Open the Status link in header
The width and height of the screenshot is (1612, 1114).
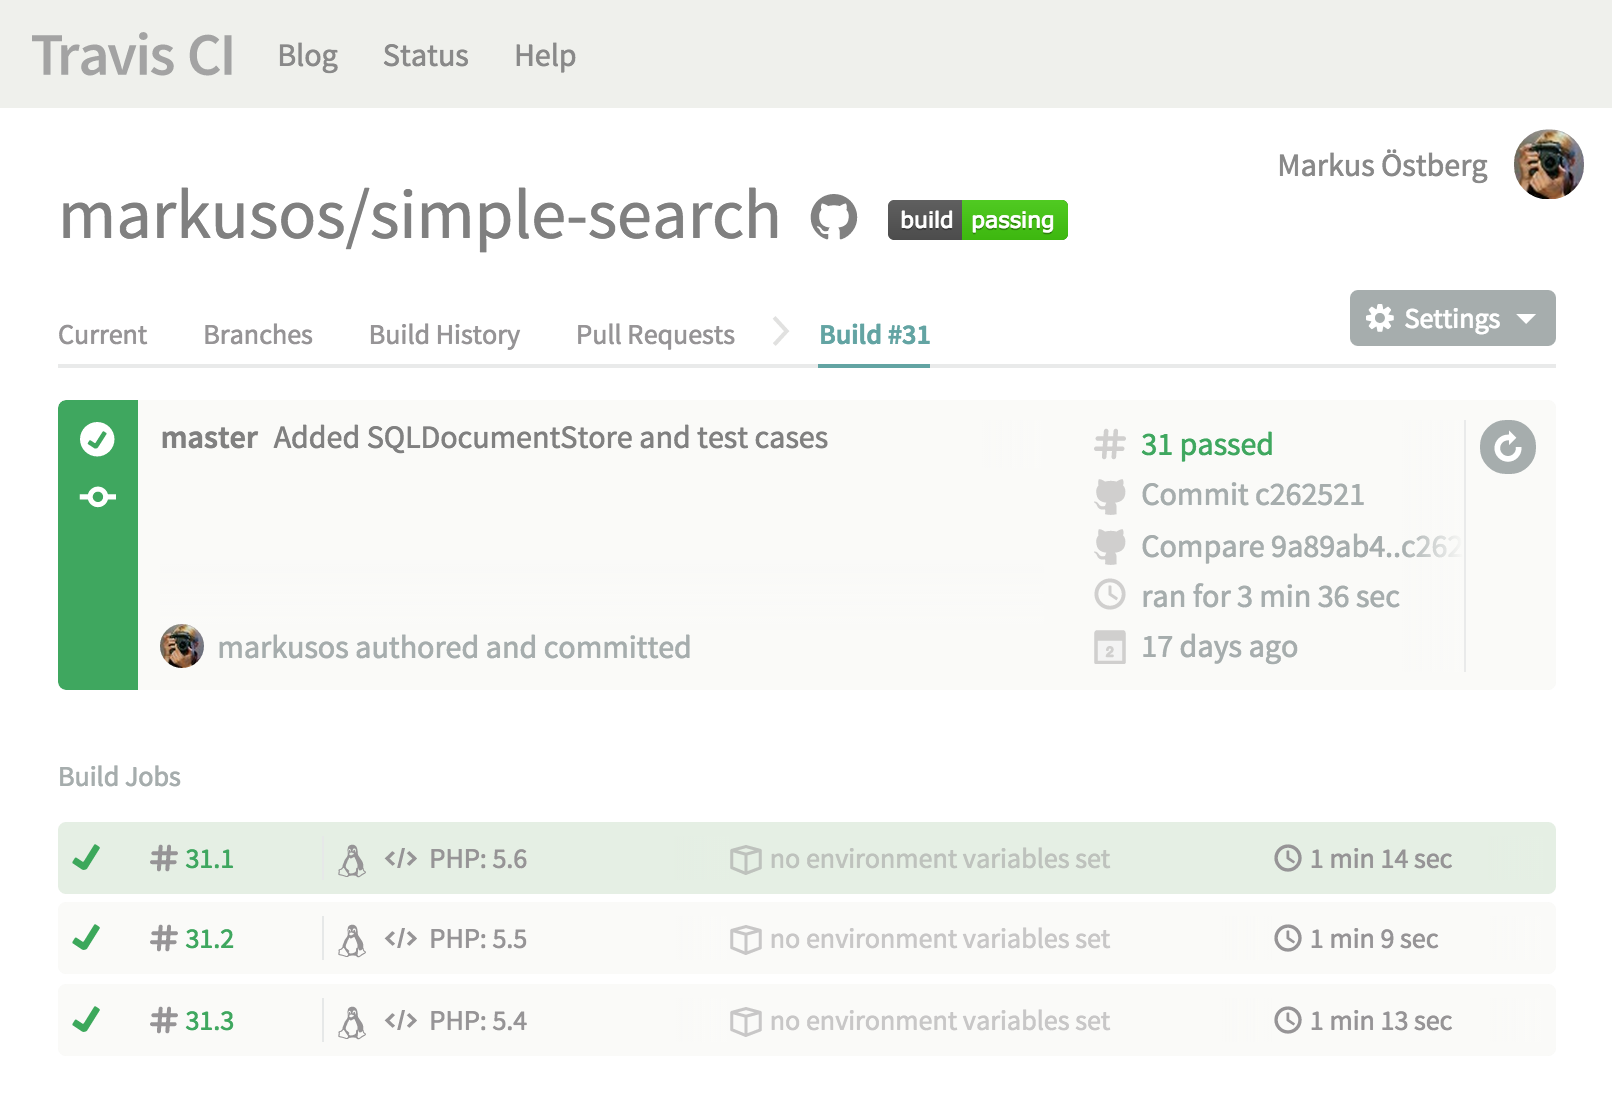point(425,55)
